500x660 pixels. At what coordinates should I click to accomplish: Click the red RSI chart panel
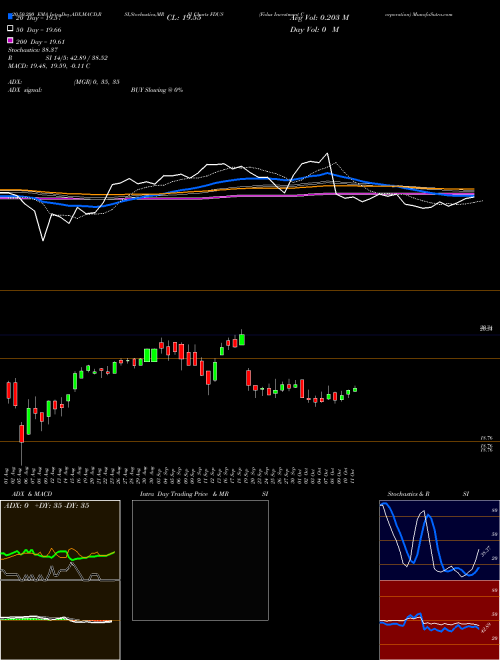coord(439,620)
